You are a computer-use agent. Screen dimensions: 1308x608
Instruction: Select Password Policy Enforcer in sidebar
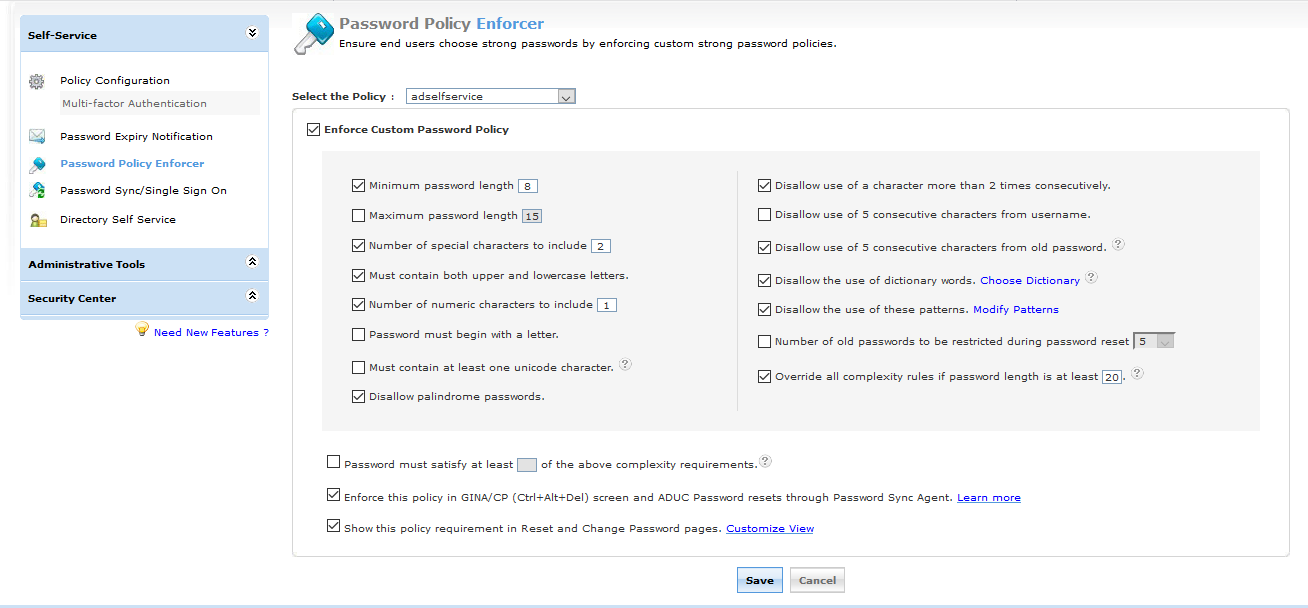click(132, 163)
